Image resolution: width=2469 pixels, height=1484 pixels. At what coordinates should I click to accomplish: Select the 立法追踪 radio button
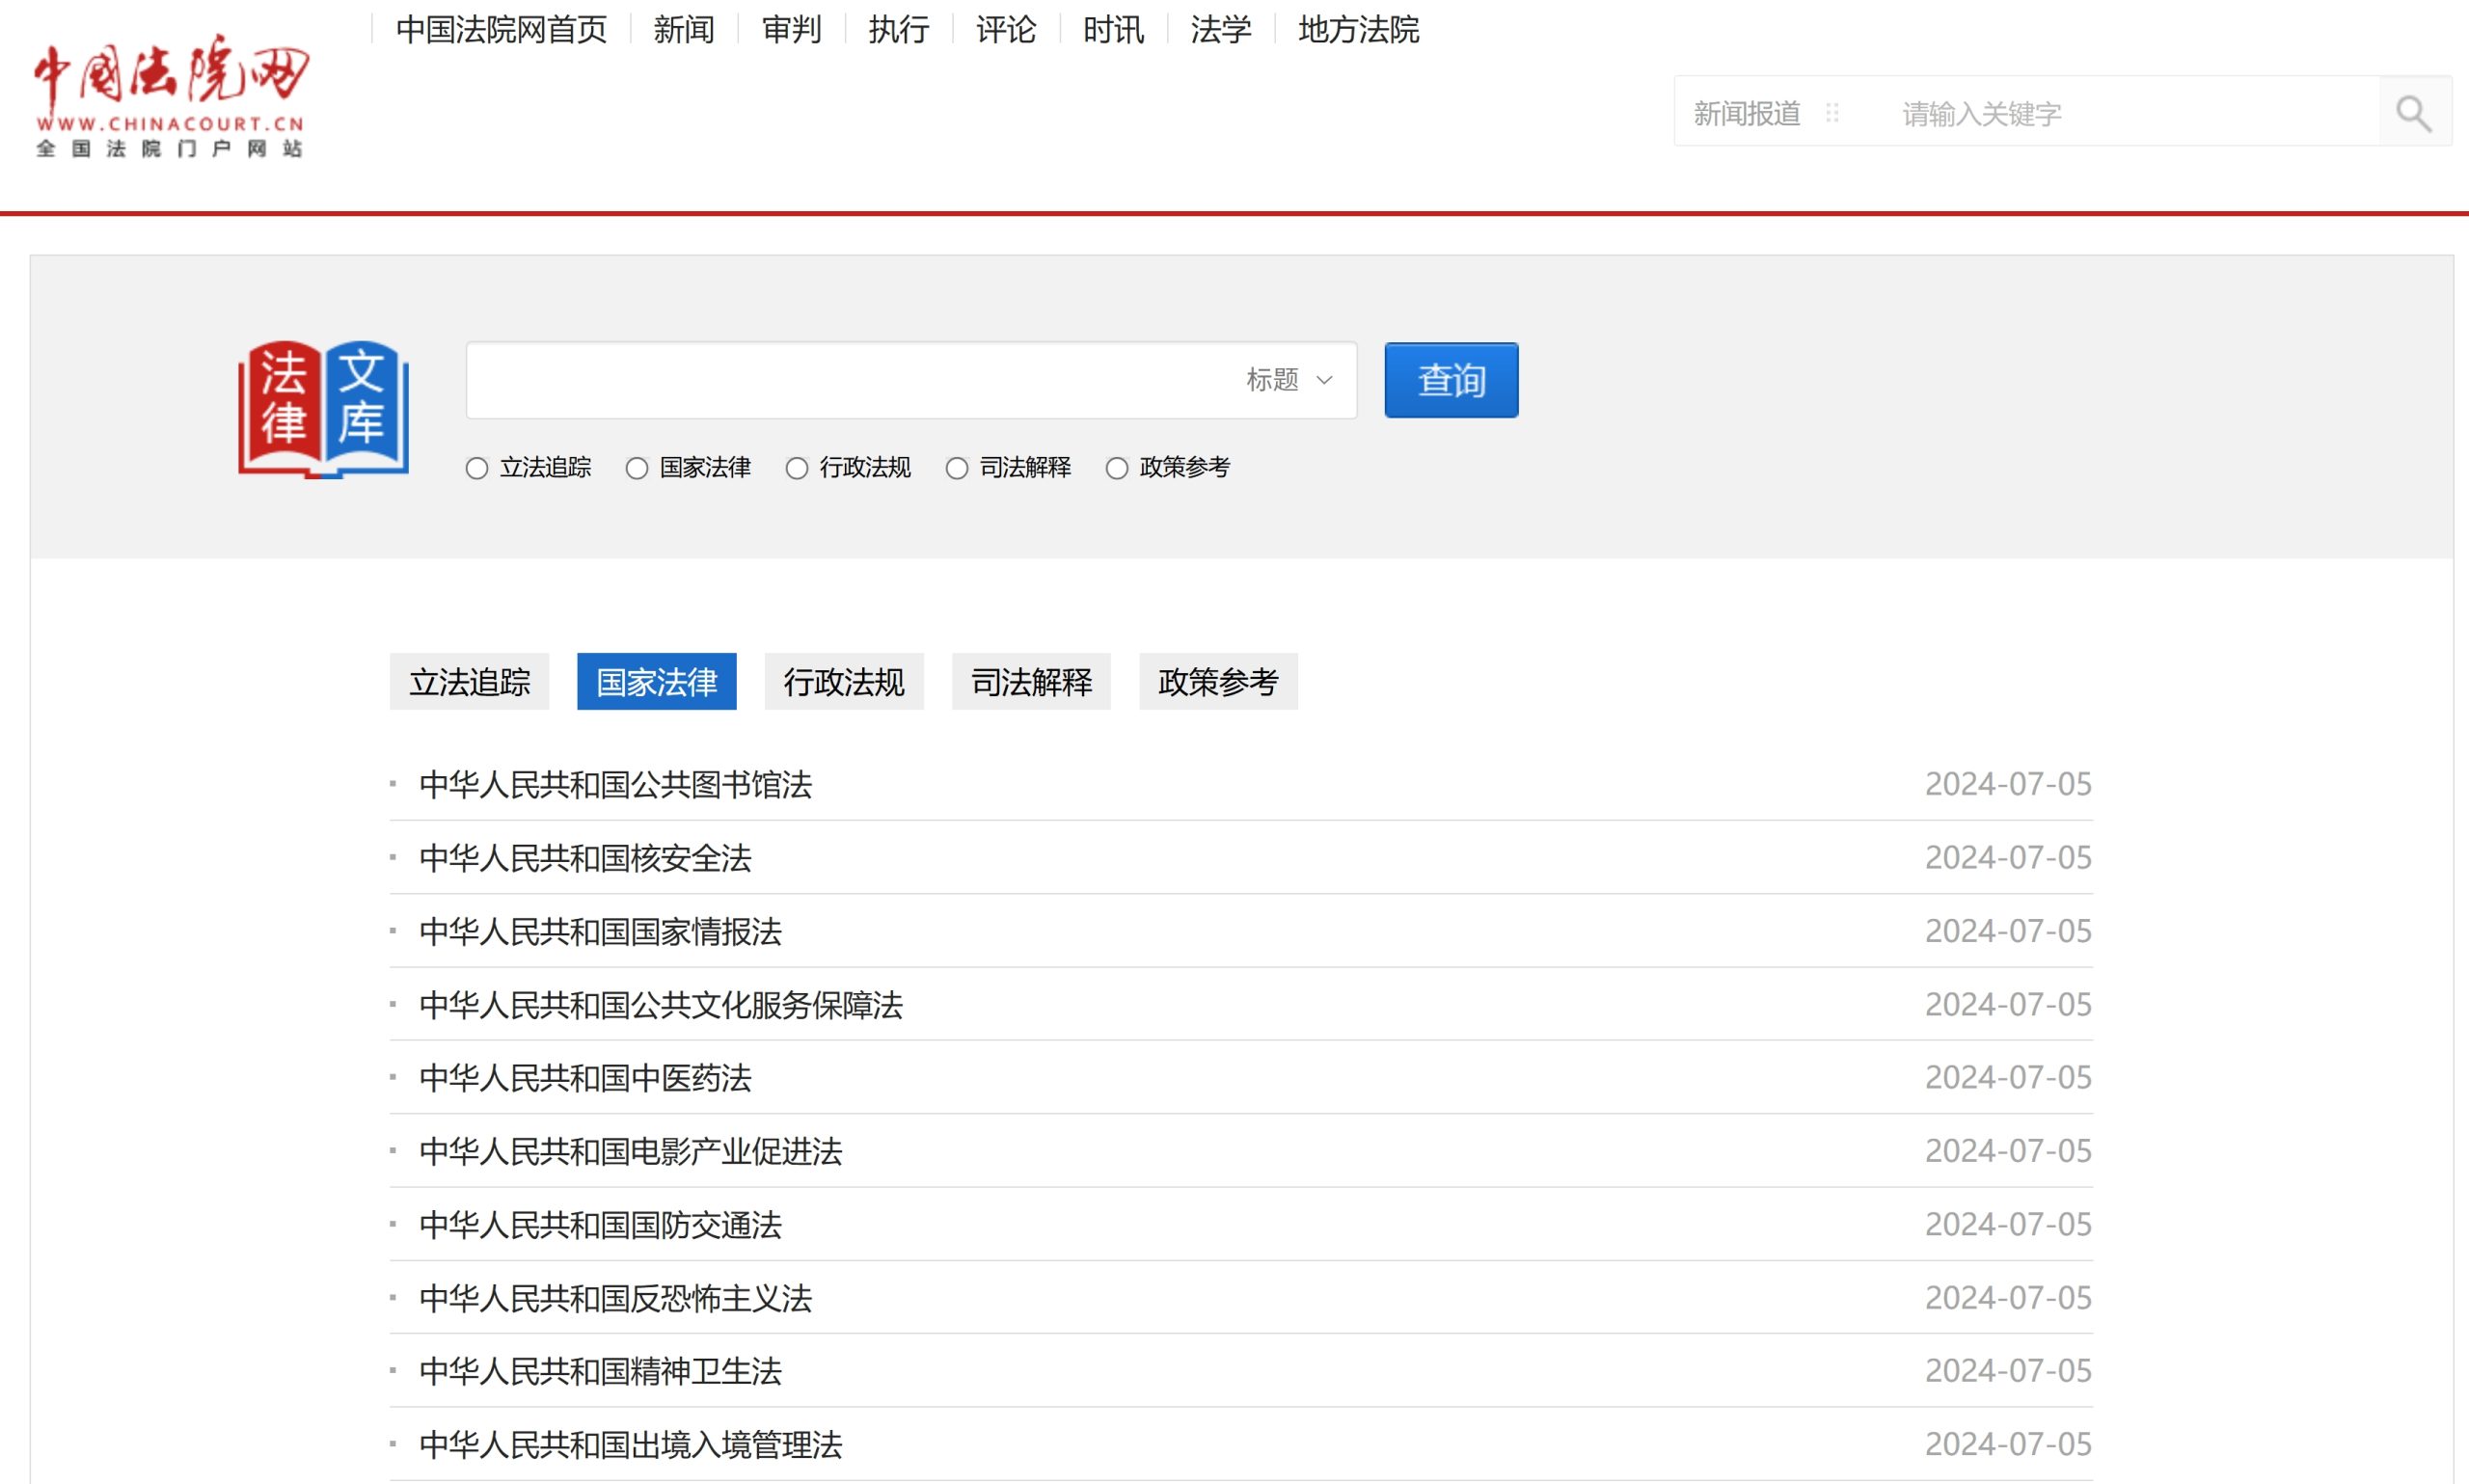477,467
